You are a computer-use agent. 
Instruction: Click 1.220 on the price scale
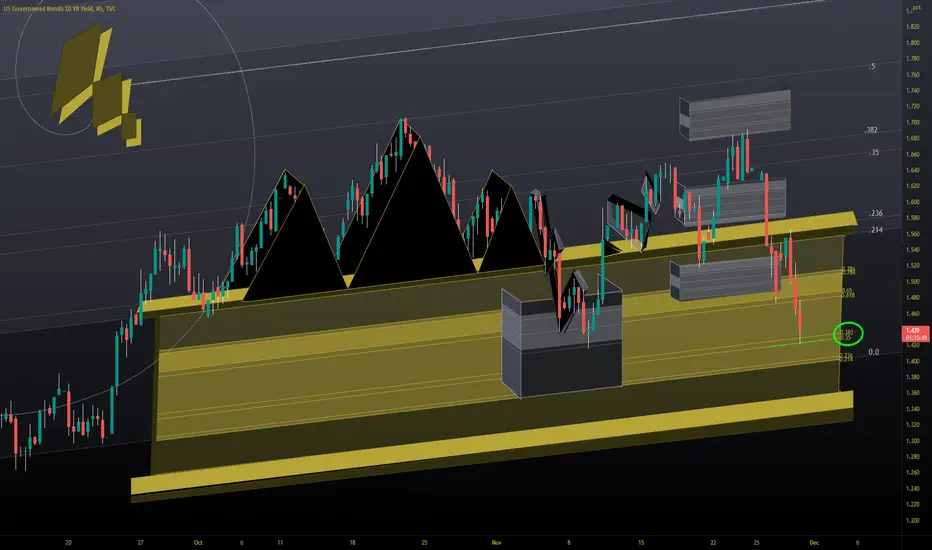[x=912, y=505]
